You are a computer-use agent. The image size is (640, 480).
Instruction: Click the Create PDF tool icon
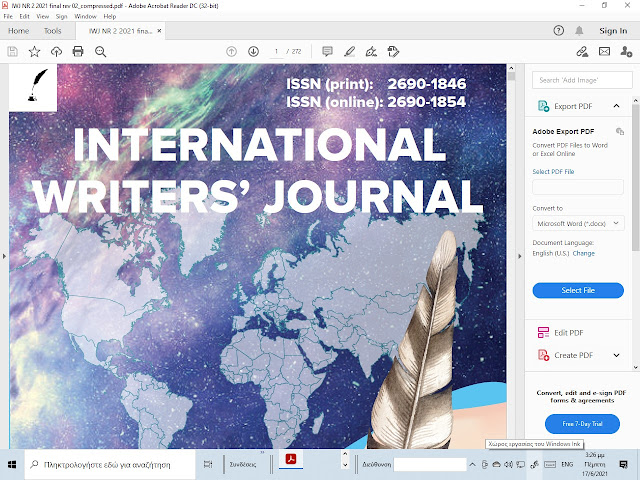(x=543, y=355)
